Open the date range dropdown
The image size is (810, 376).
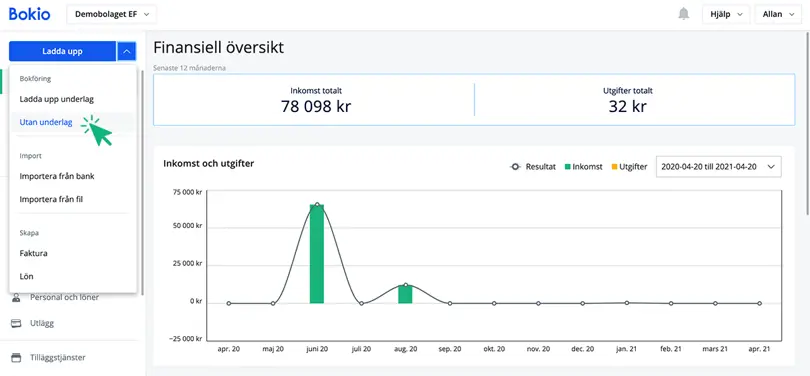tap(719, 167)
